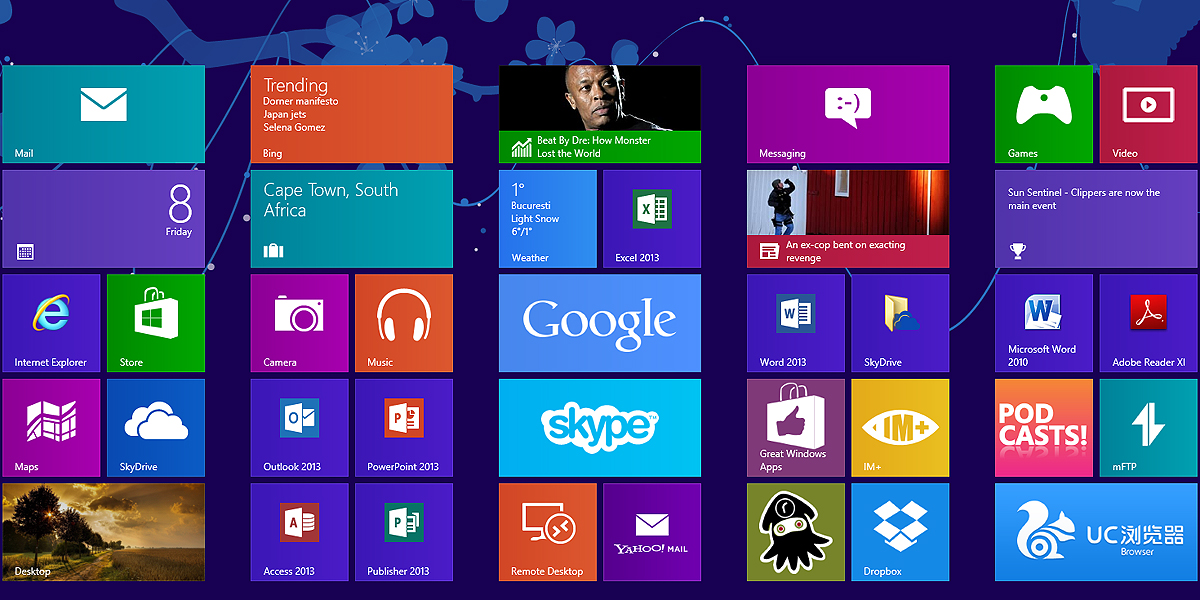Launch PowerPoint 2013

pos(404,428)
